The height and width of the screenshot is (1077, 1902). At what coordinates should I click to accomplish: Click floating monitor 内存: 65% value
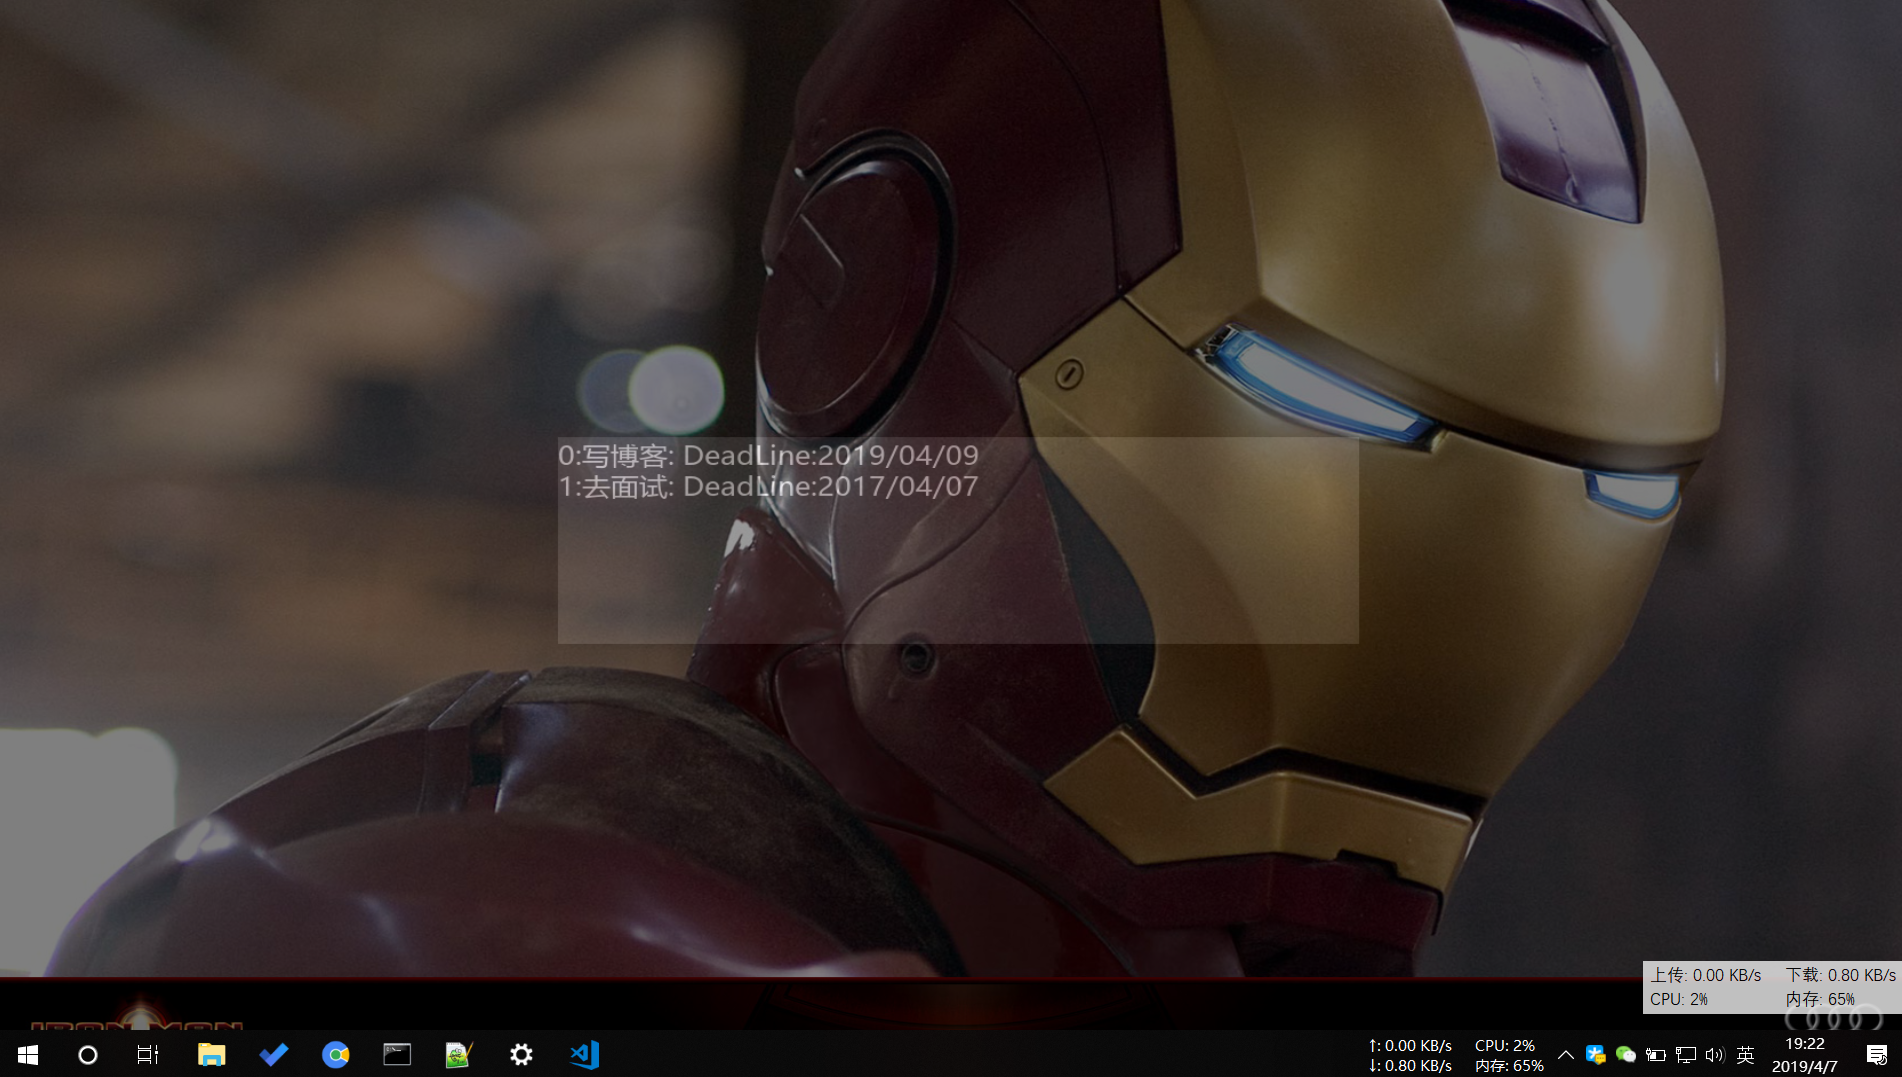point(1820,999)
